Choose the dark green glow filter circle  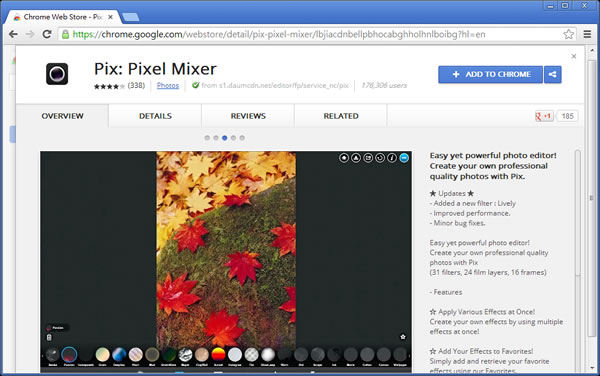[x=168, y=355]
